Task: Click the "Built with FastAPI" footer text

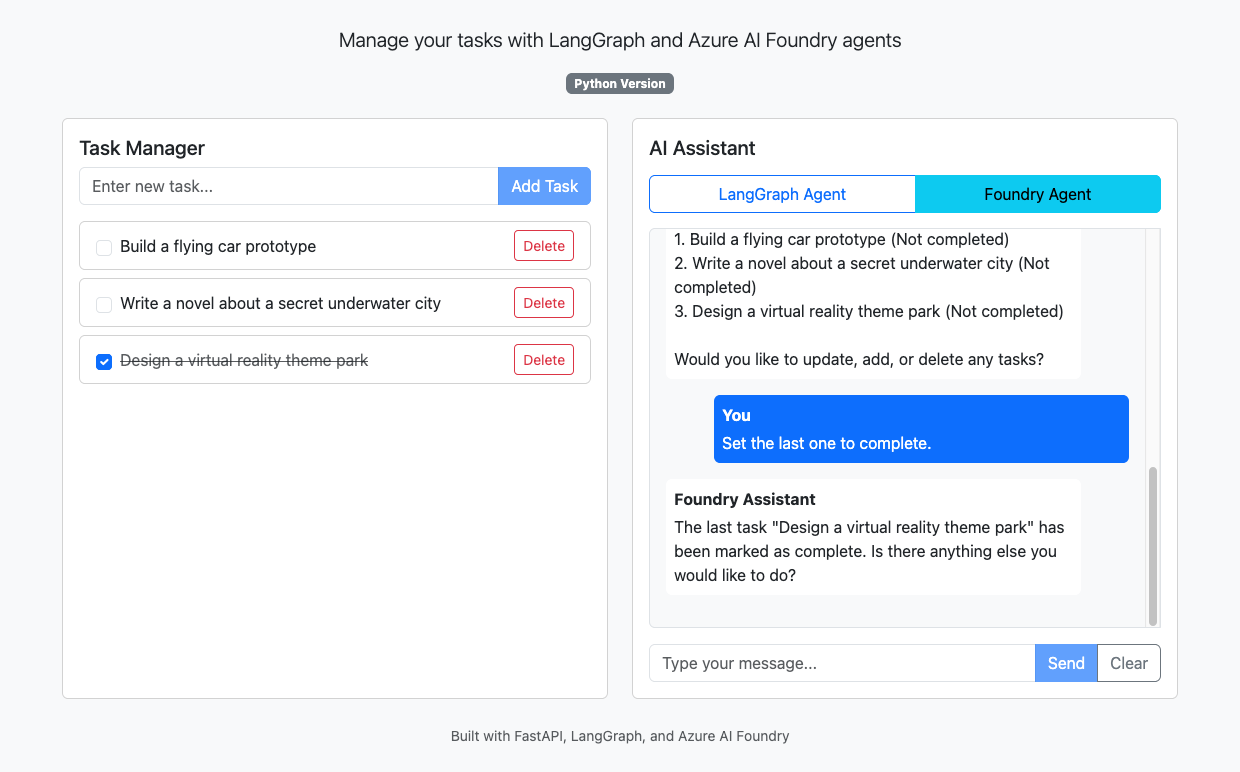Action: point(619,736)
